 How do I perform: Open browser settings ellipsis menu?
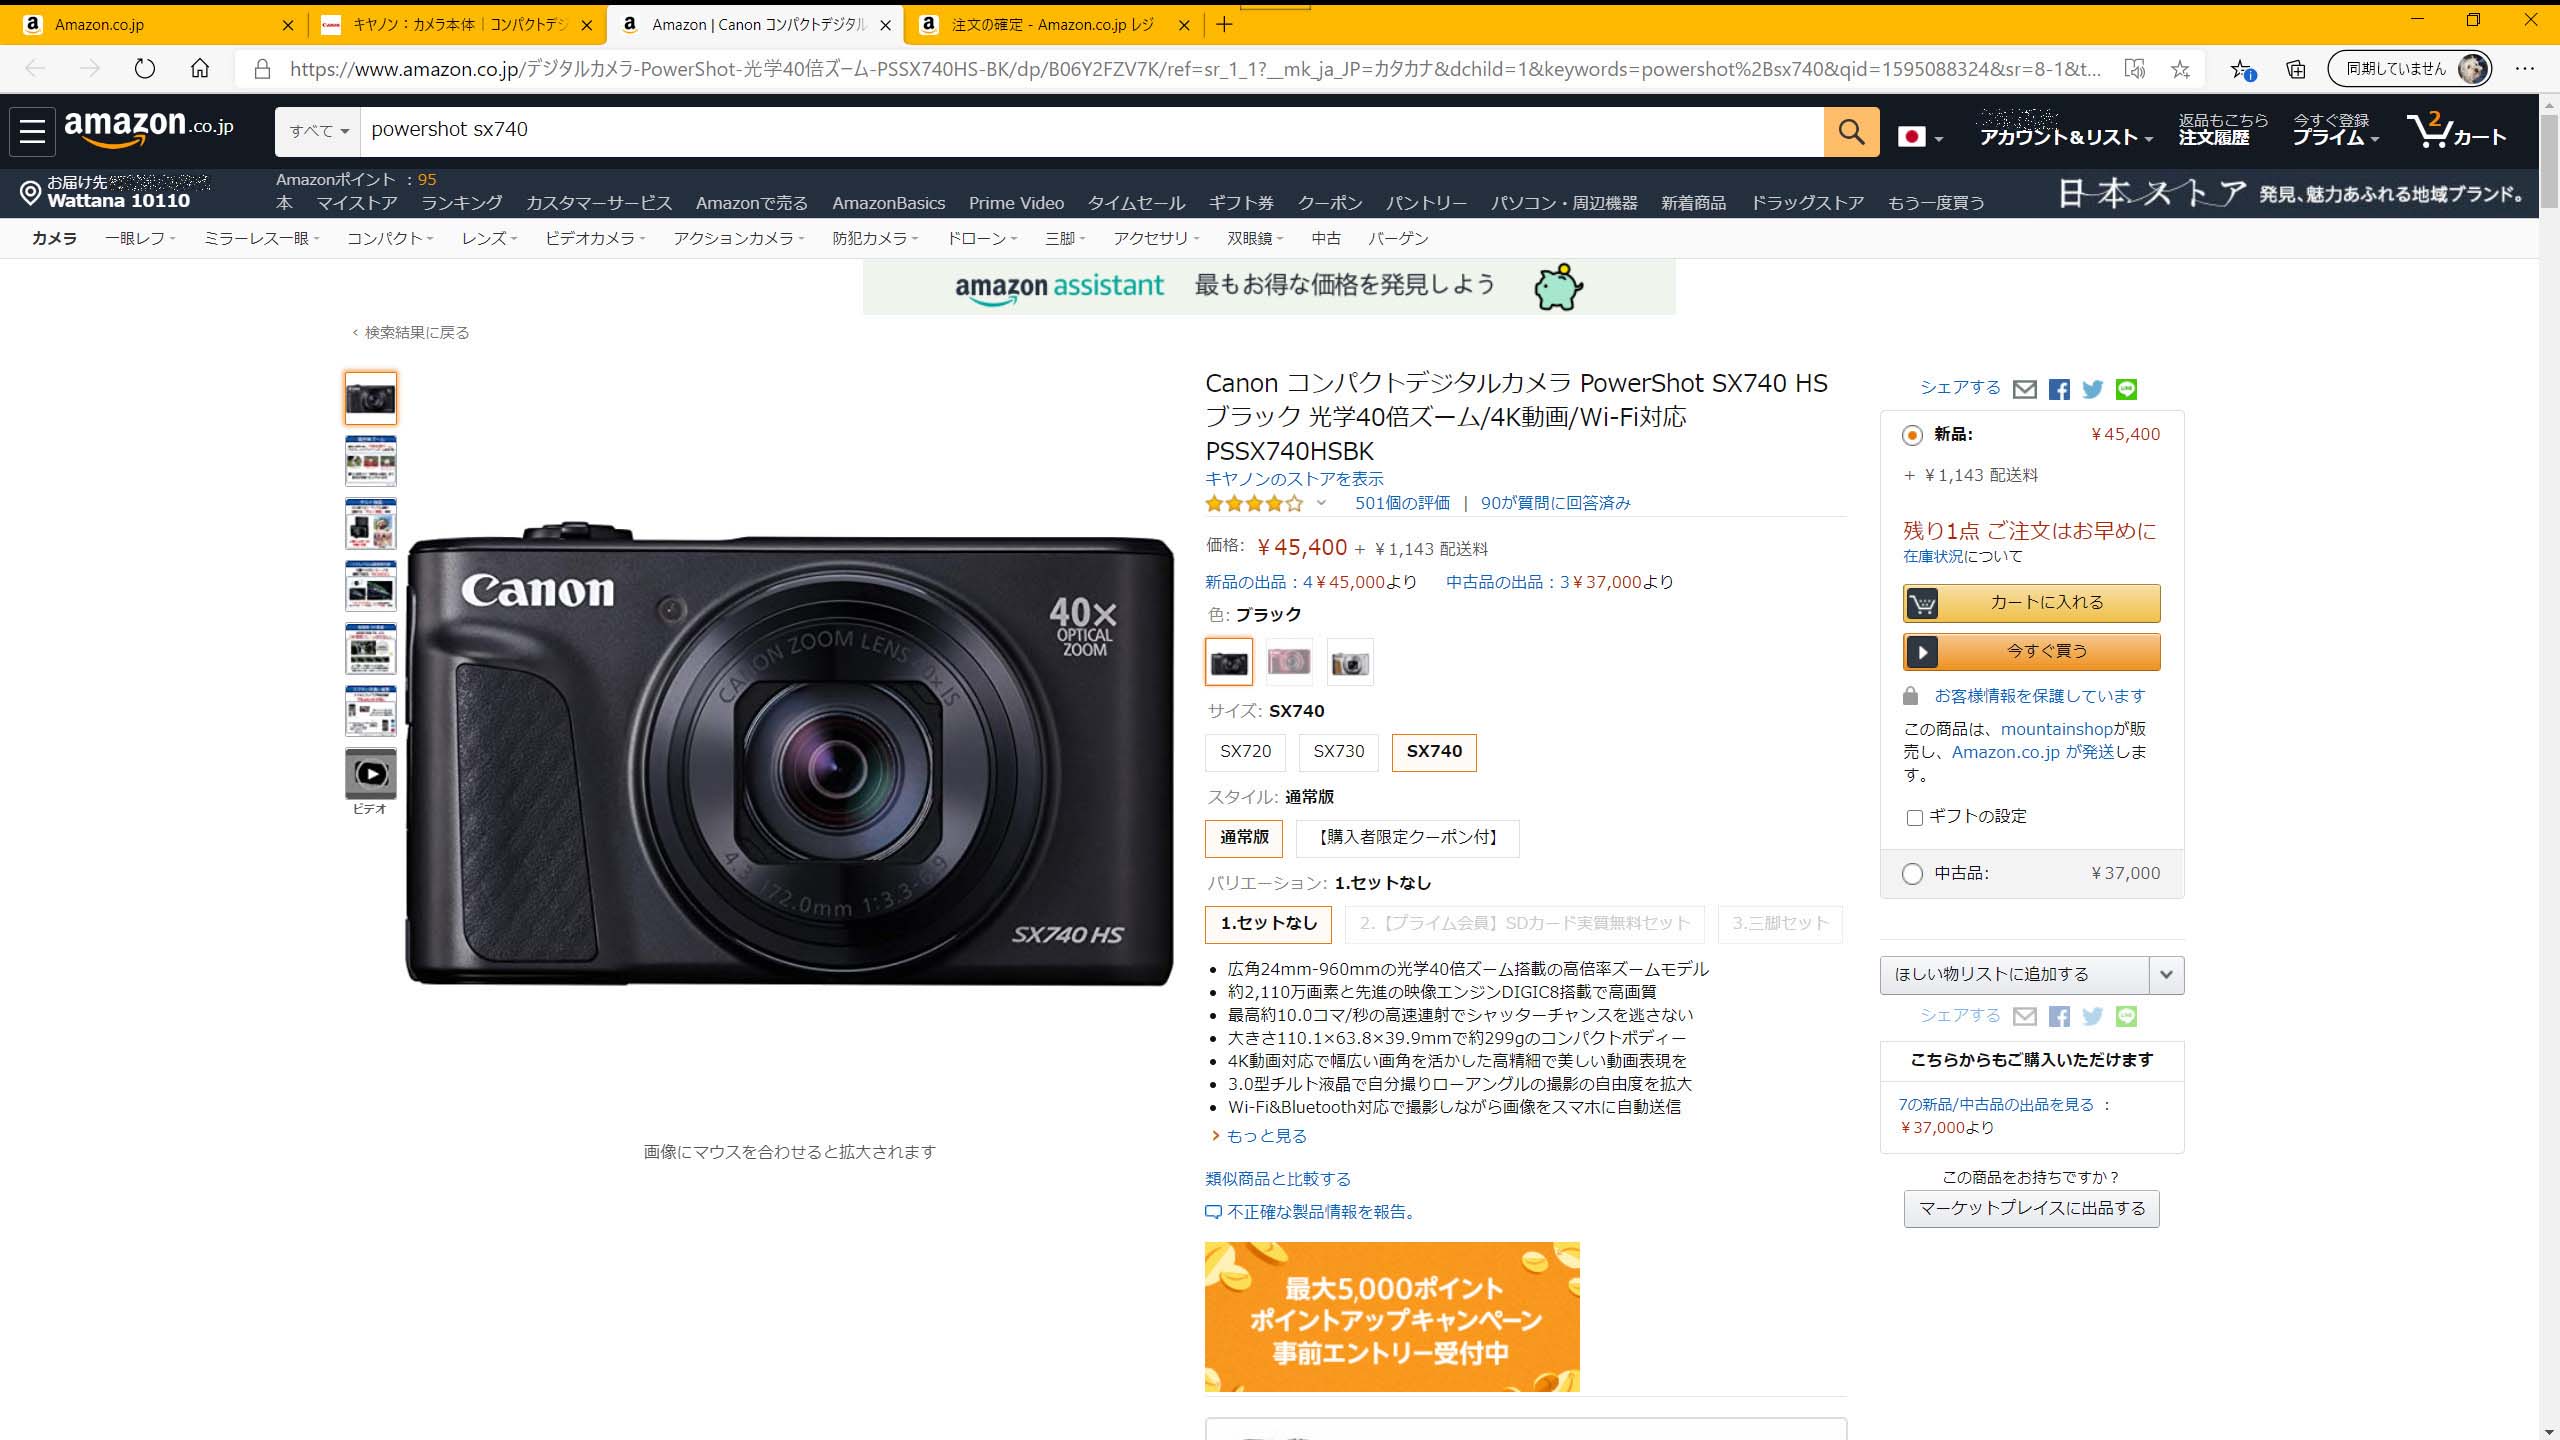pos(2524,69)
